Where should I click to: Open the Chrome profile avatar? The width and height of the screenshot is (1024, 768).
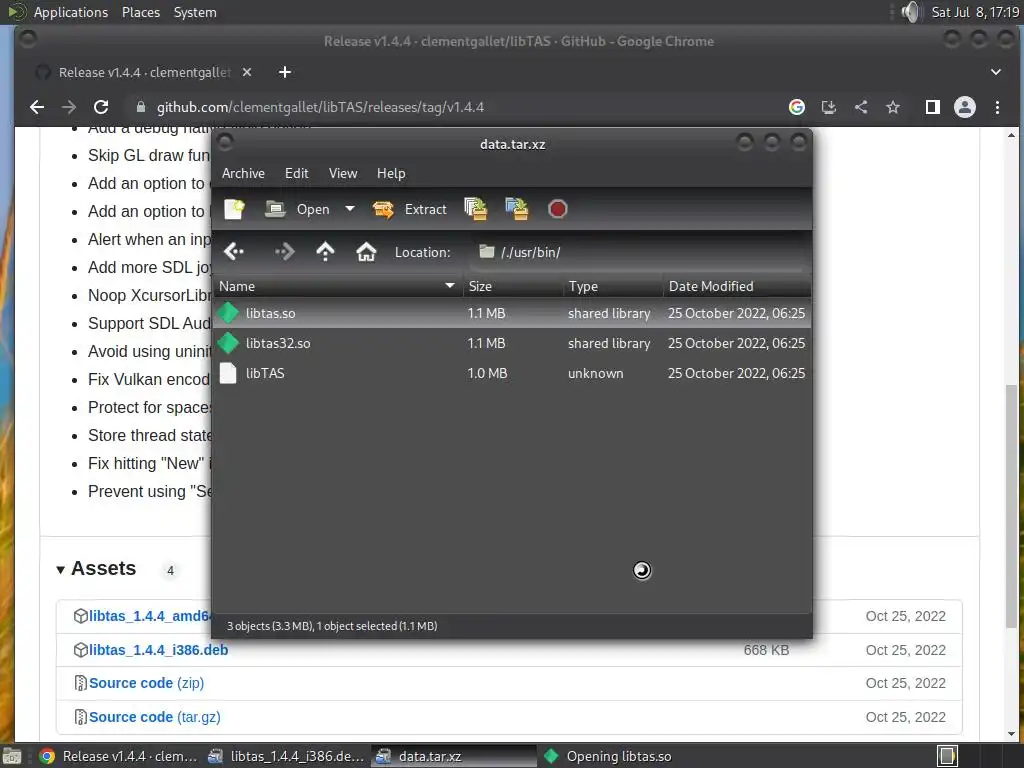point(965,107)
